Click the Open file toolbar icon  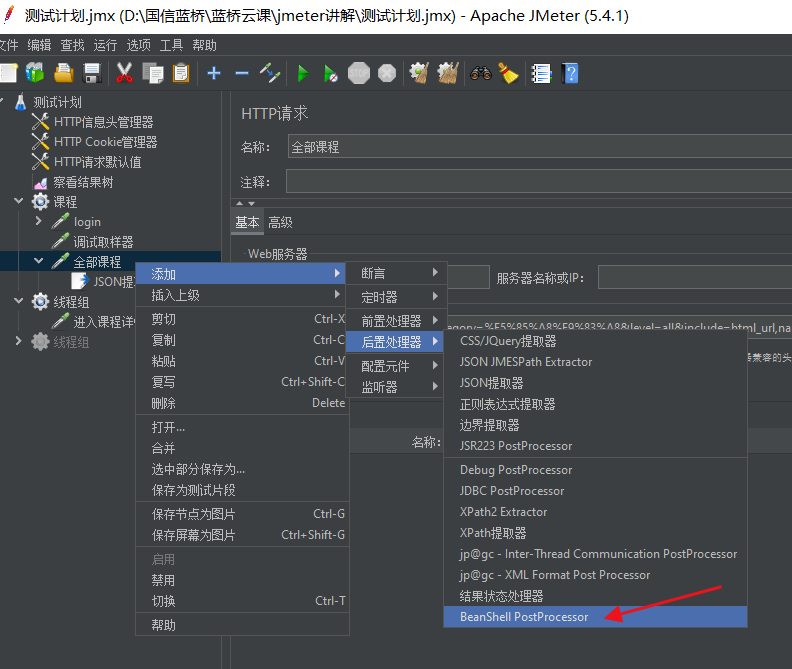64,74
